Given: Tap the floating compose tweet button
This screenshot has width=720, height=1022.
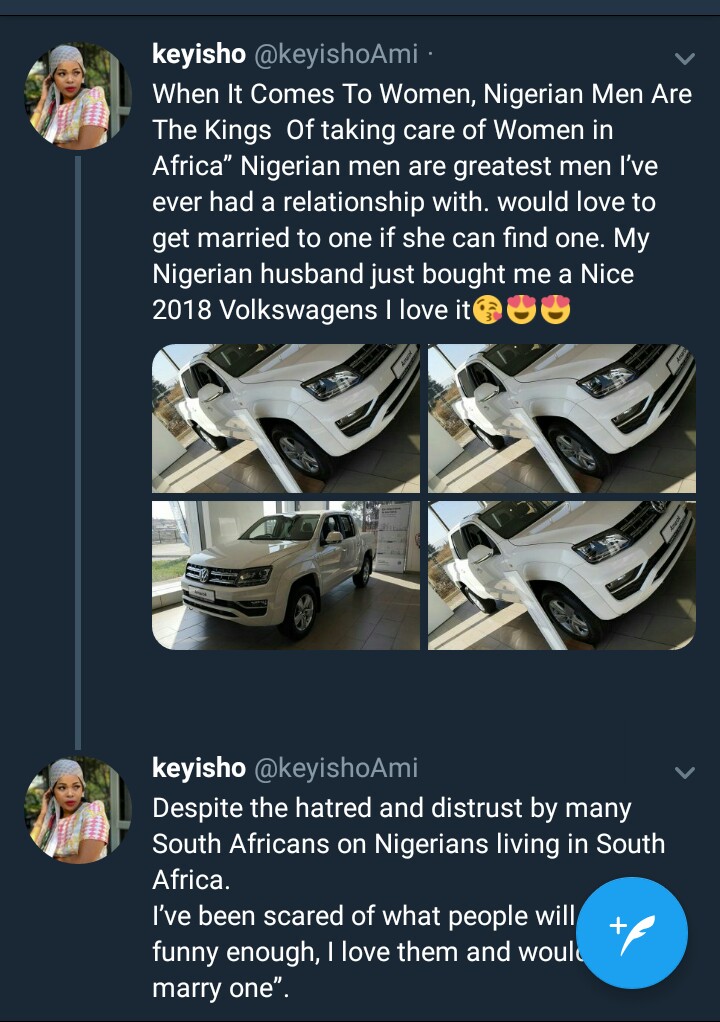Looking at the screenshot, I should pyautogui.click(x=631, y=932).
